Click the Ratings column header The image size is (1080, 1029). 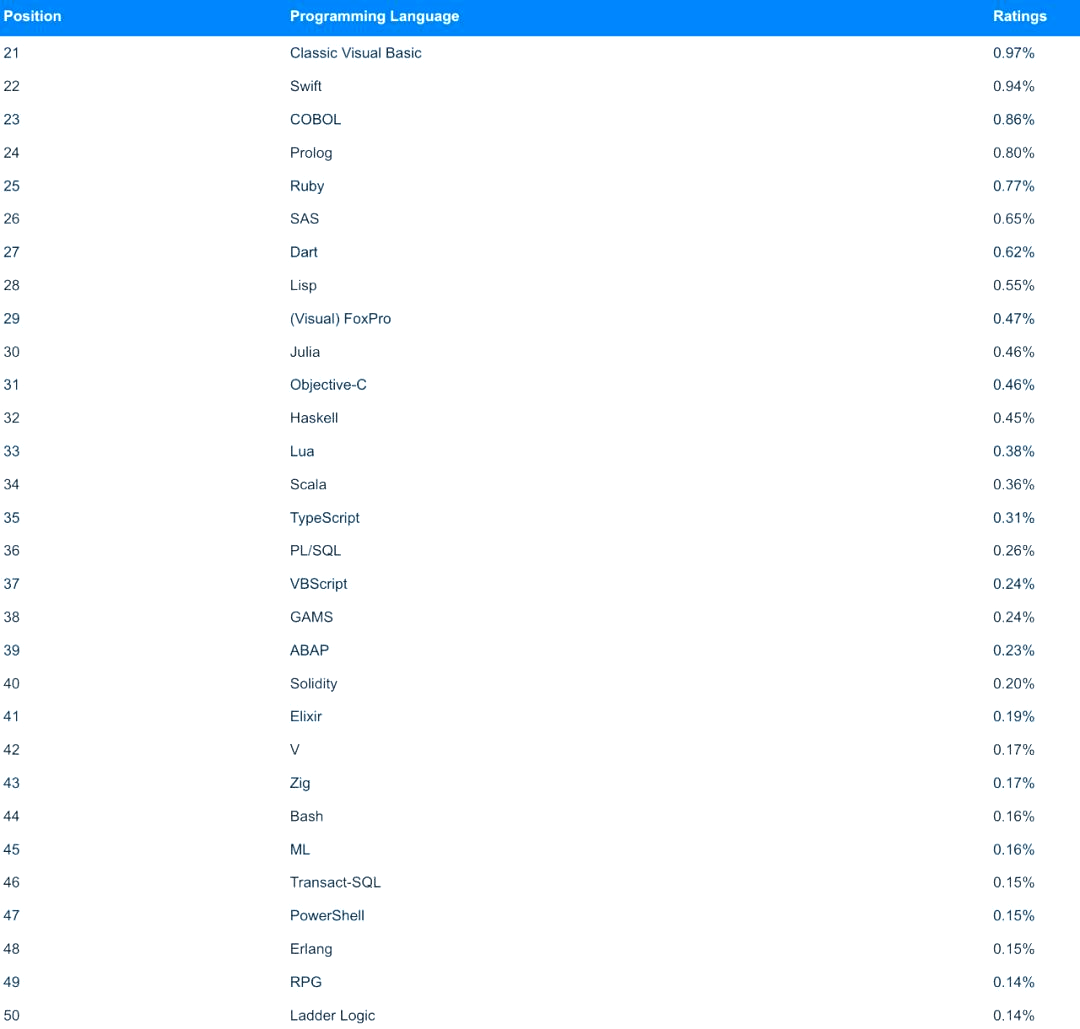(1019, 17)
